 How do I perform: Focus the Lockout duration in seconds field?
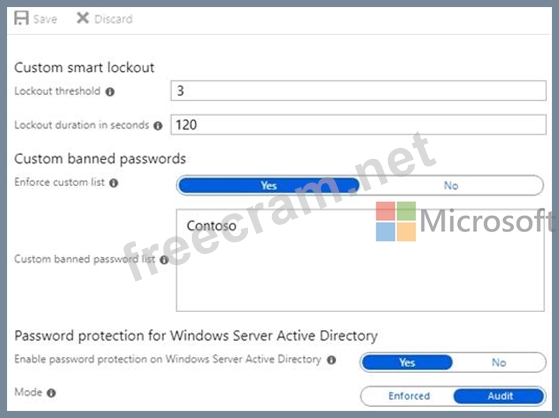tap(358, 124)
